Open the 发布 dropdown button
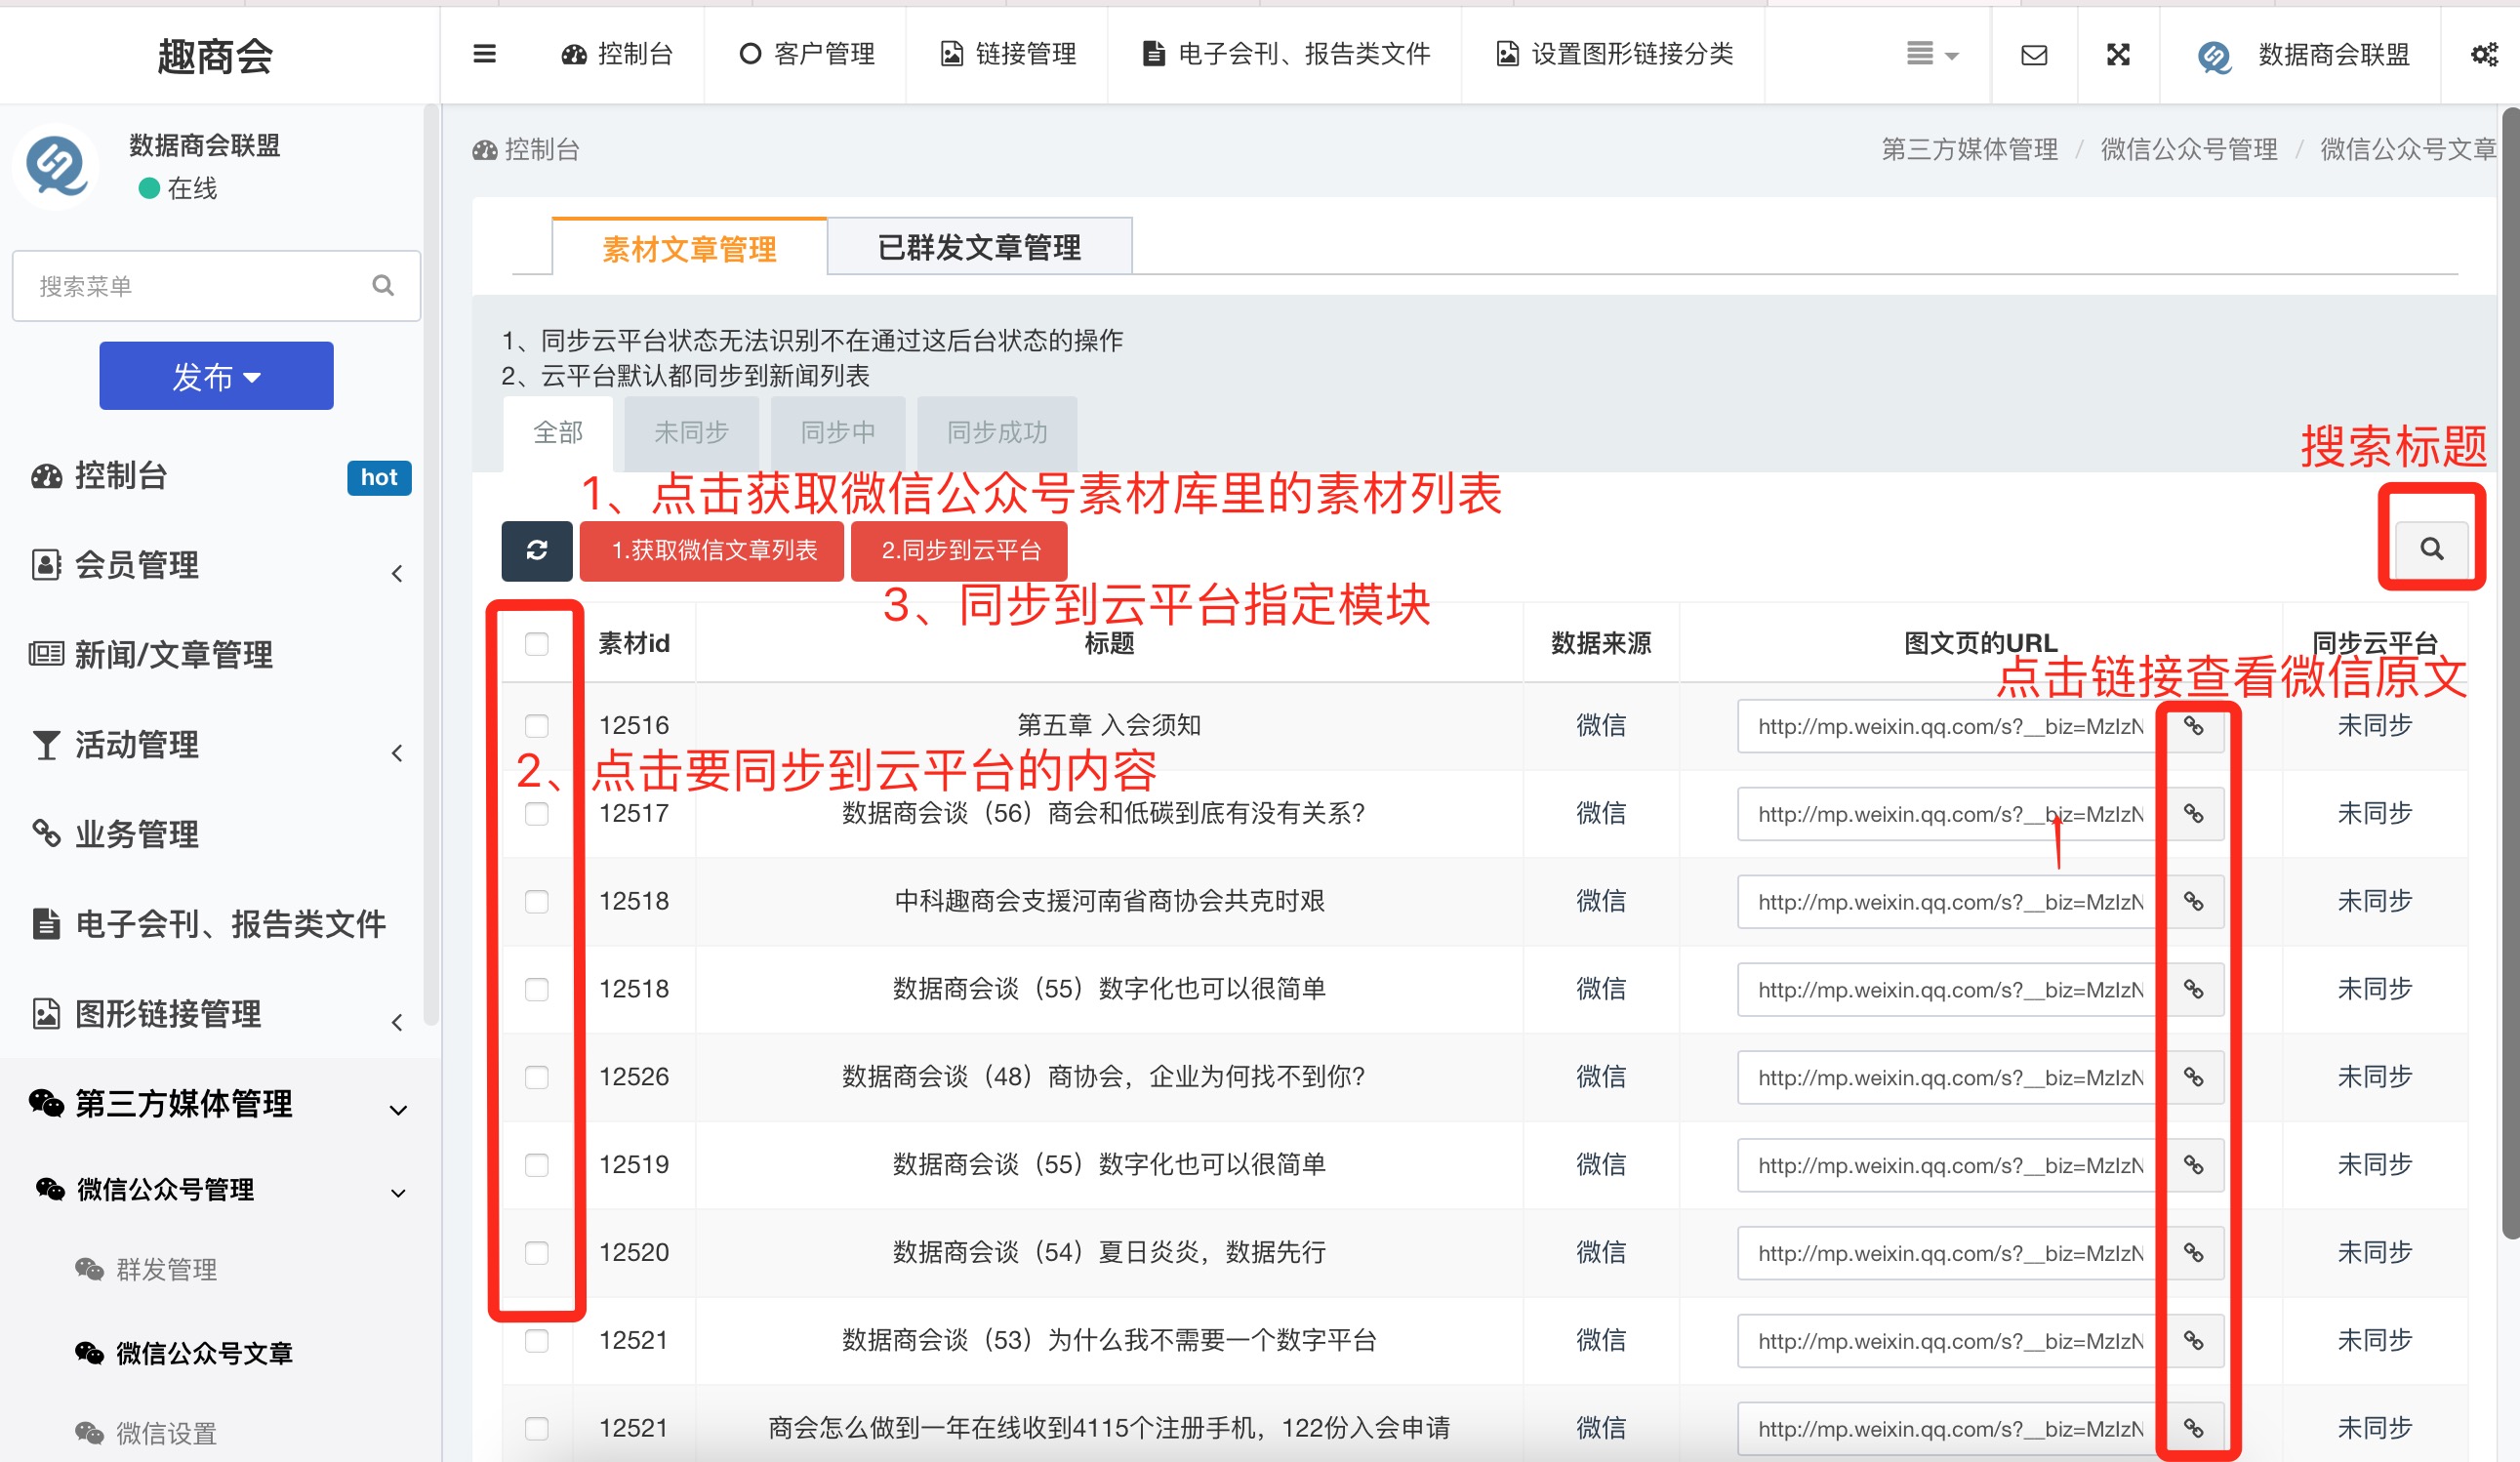The height and width of the screenshot is (1462, 2520). pyautogui.click(x=216, y=376)
